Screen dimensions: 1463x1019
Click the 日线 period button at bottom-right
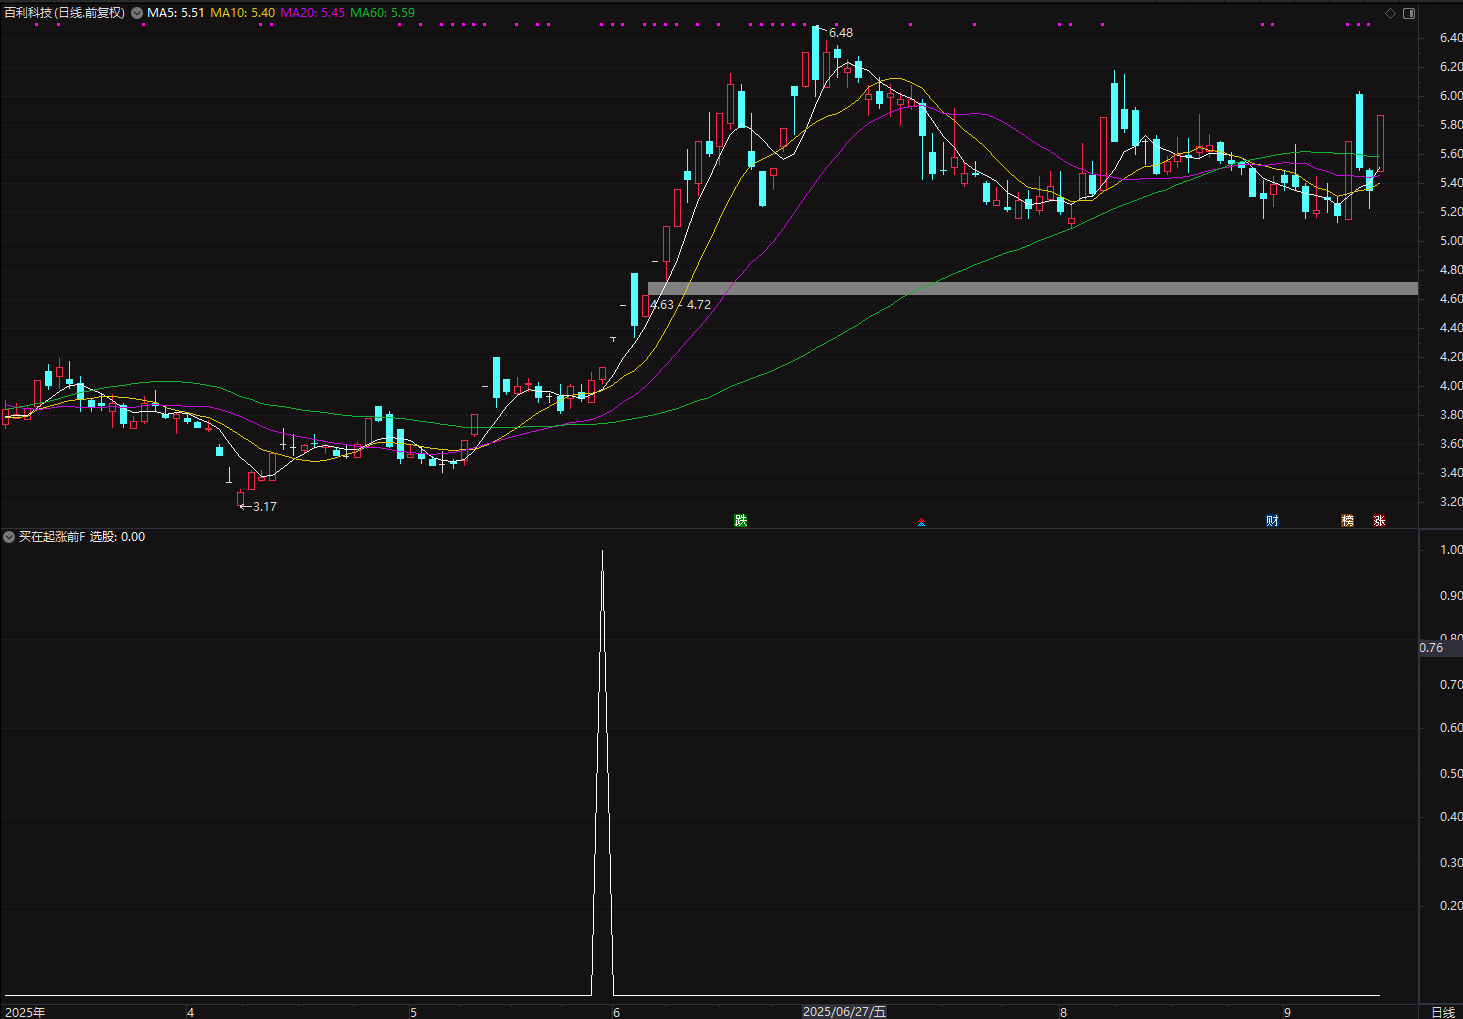1442,1012
